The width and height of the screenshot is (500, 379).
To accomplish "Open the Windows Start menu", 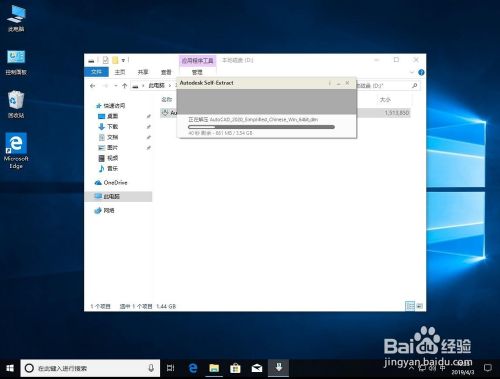I will 10,368.
